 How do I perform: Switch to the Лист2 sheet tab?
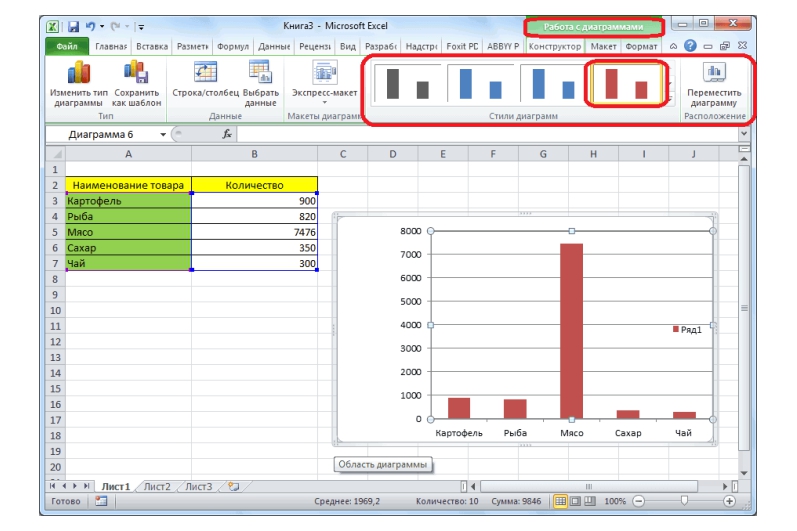coord(157,487)
